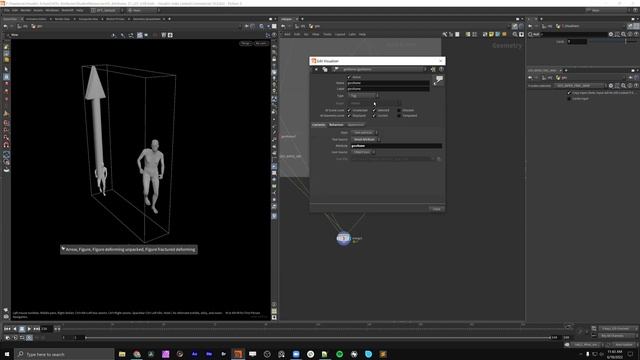The width and height of the screenshot is (640, 360).
Task: Step back one frame in playbar
Action: [15, 329]
